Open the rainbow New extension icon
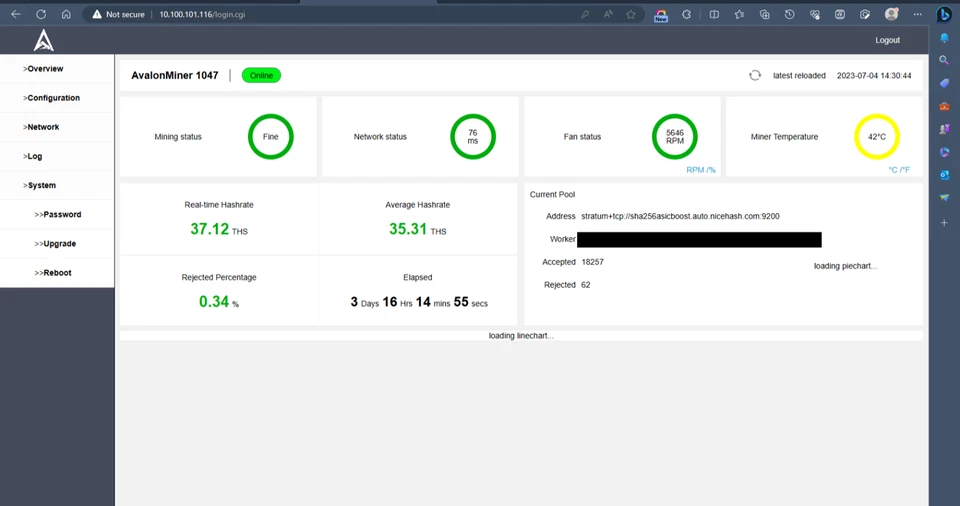 click(x=661, y=15)
